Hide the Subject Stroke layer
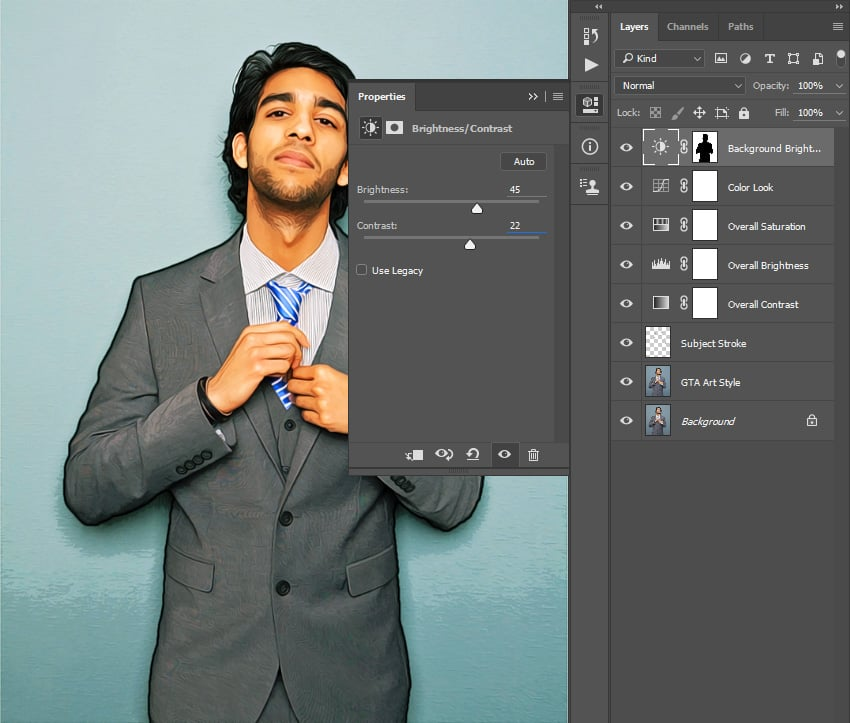 pos(626,343)
